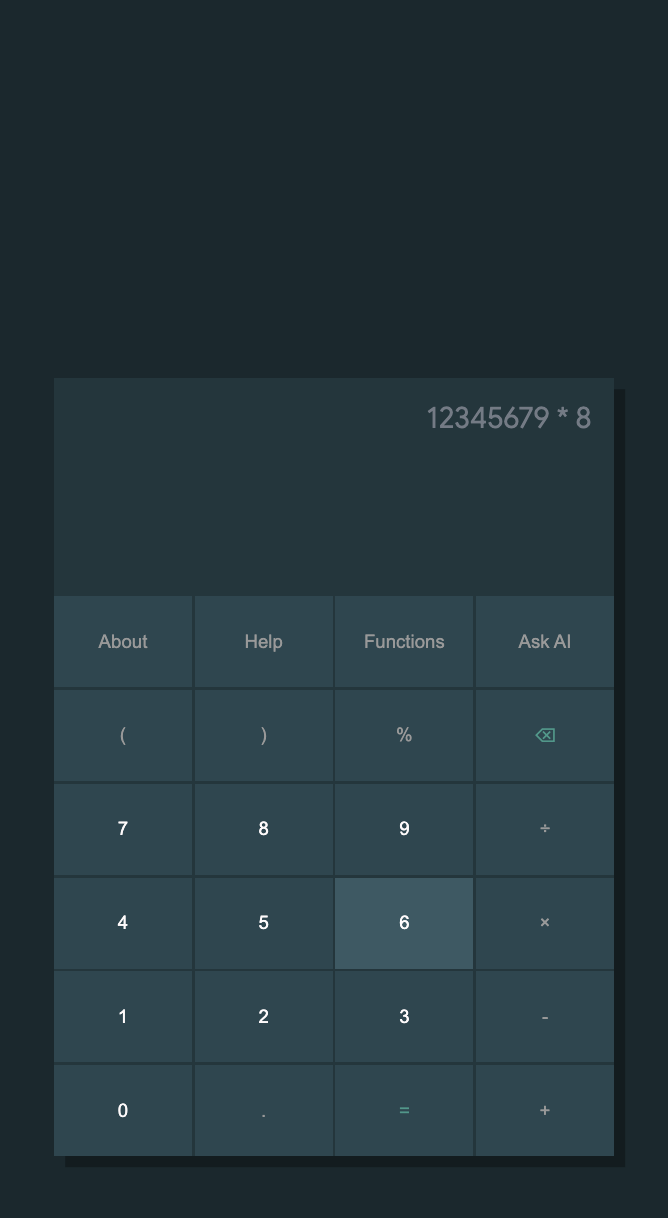
Task: Click the expression display showing 12345679 * 8
Action: (508, 418)
